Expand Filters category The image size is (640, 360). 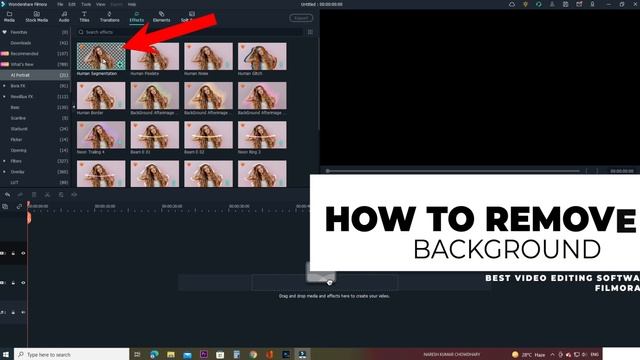[x=4, y=161]
